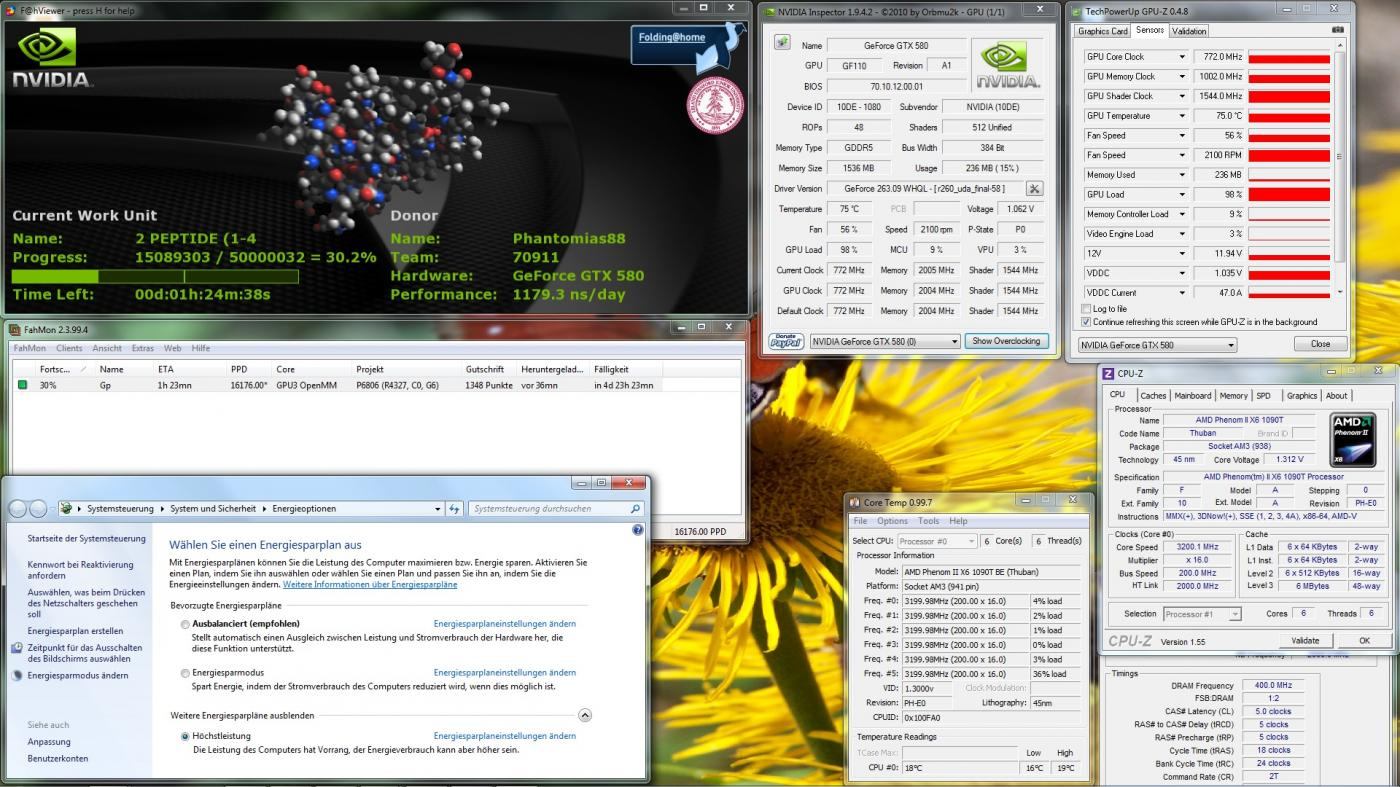Open the address bar history dropdown in Energieoptionen
Screen dimensions: 1400x787
[x=438, y=509]
